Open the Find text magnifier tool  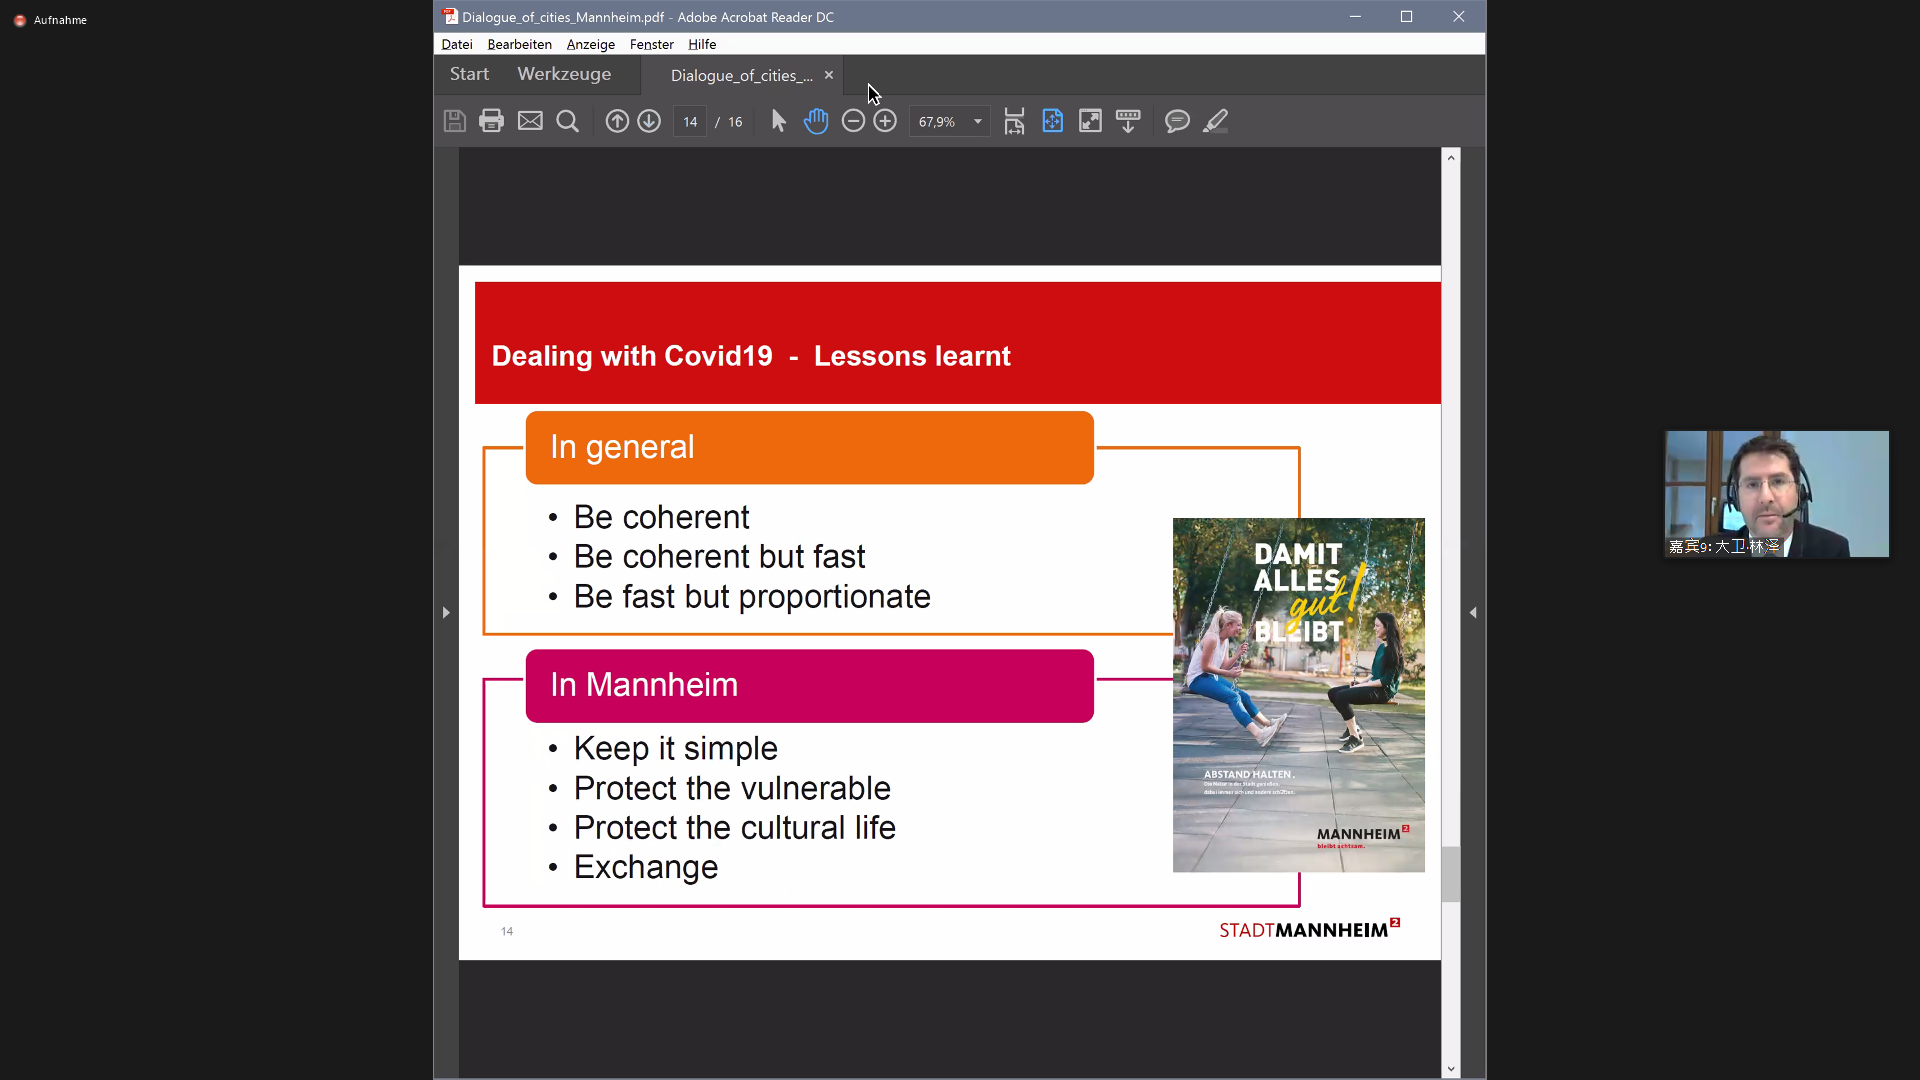[x=567, y=121]
